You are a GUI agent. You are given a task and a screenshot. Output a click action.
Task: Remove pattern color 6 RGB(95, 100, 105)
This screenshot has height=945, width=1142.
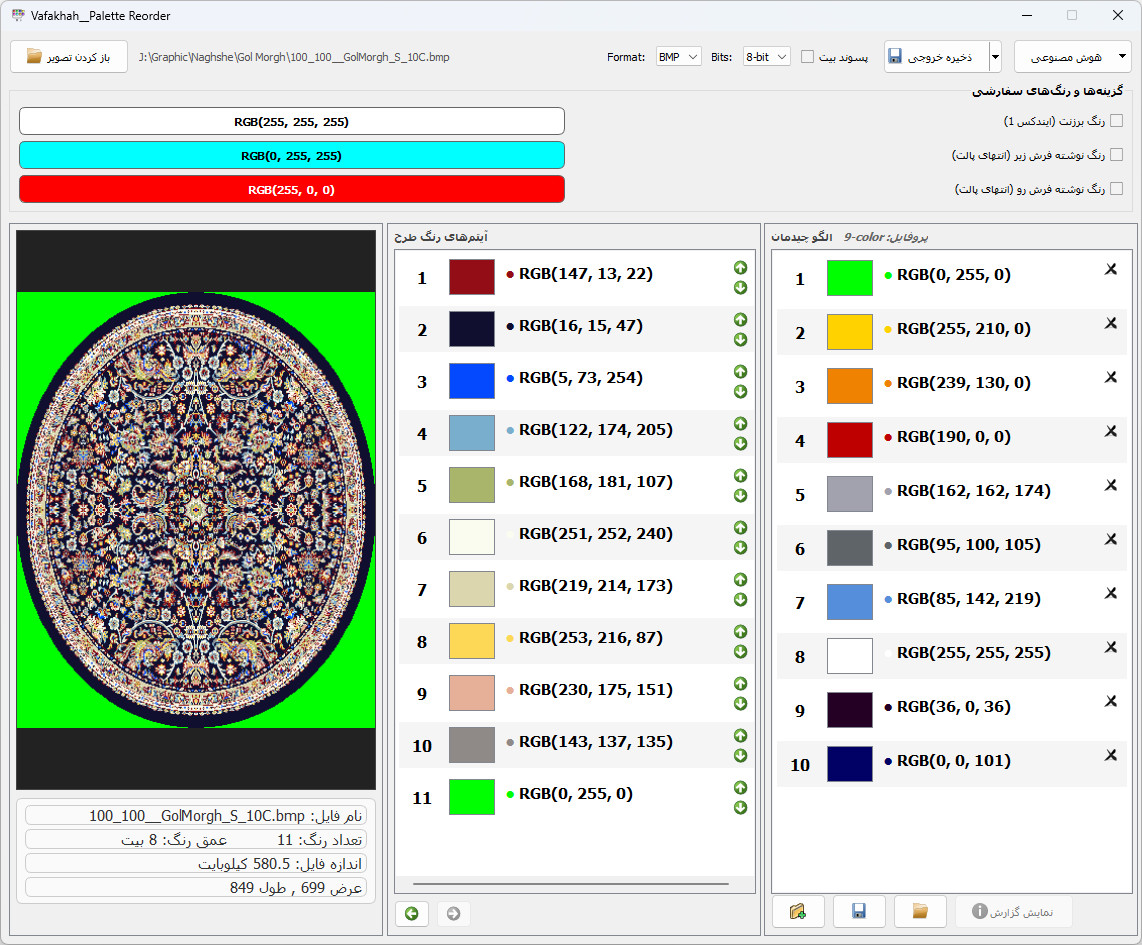click(x=1111, y=539)
